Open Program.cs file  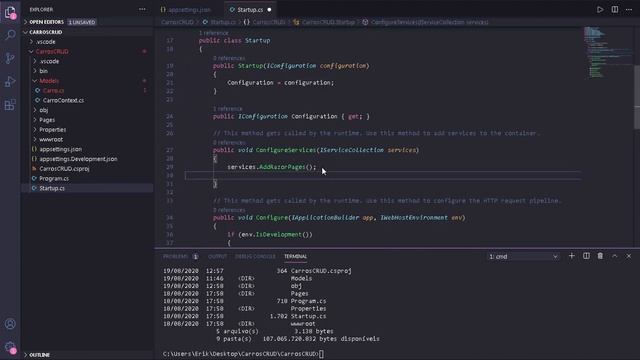(x=87, y=179)
